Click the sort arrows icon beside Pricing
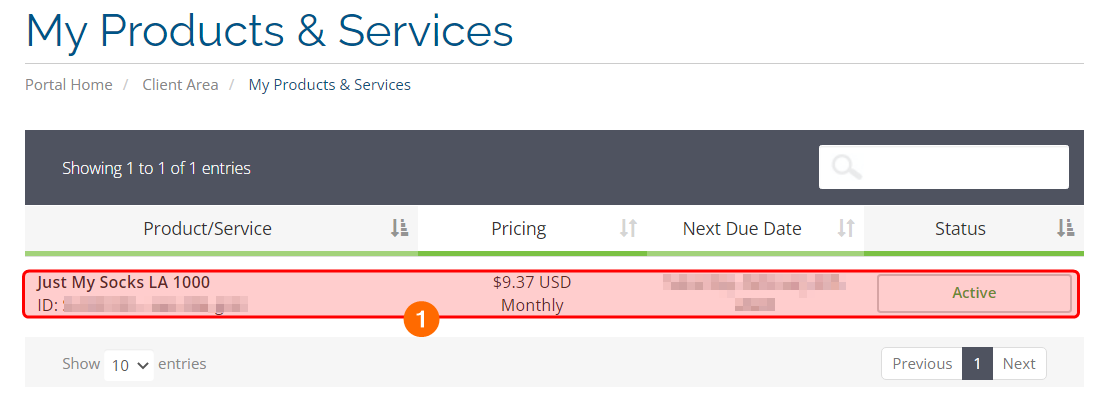1104x407 pixels. 628,229
